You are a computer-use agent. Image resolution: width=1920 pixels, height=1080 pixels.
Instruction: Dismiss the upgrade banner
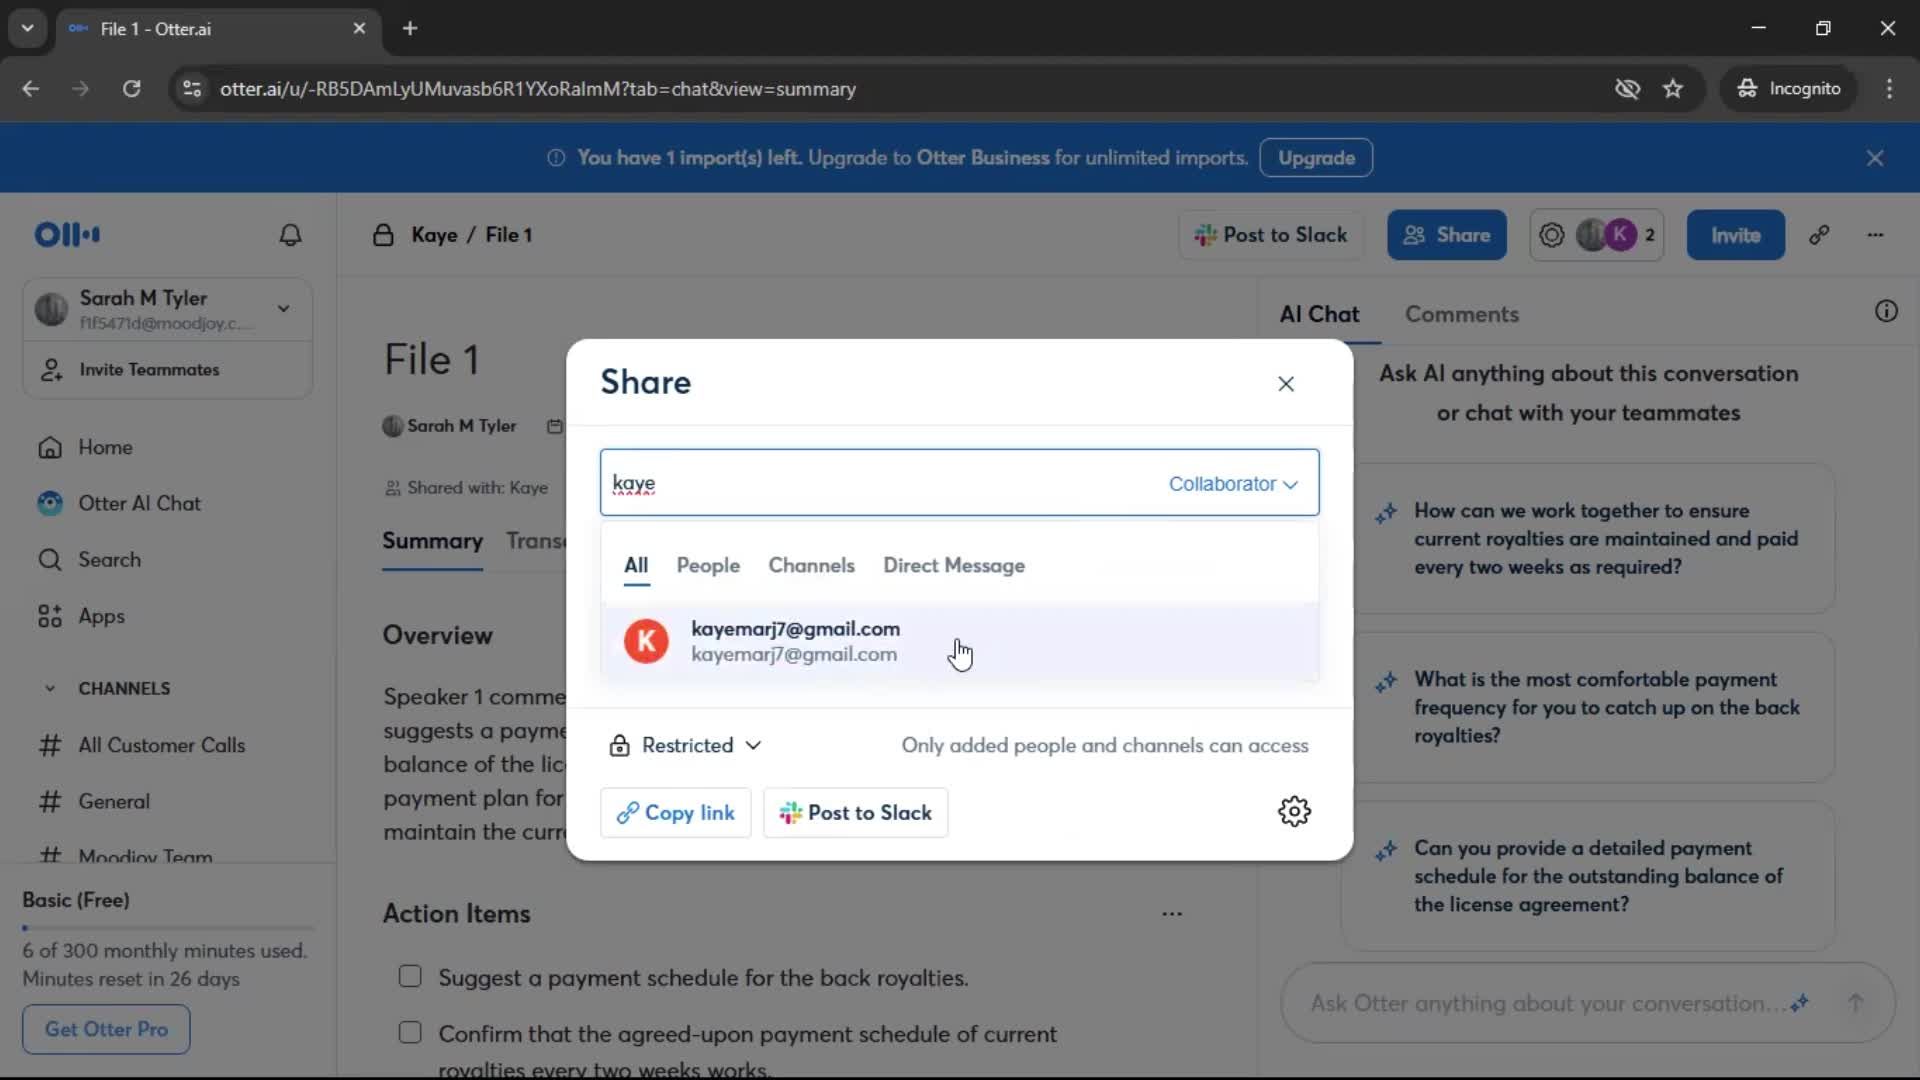pyautogui.click(x=1875, y=158)
